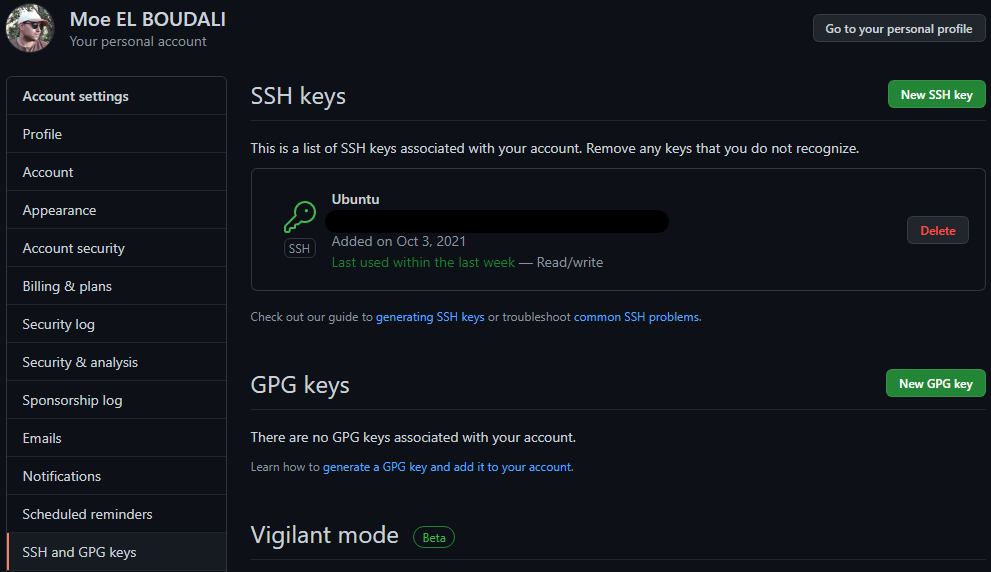The image size is (991, 572).
Task: Click the Beta badge beside Vigilant mode
Action: click(434, 537)
